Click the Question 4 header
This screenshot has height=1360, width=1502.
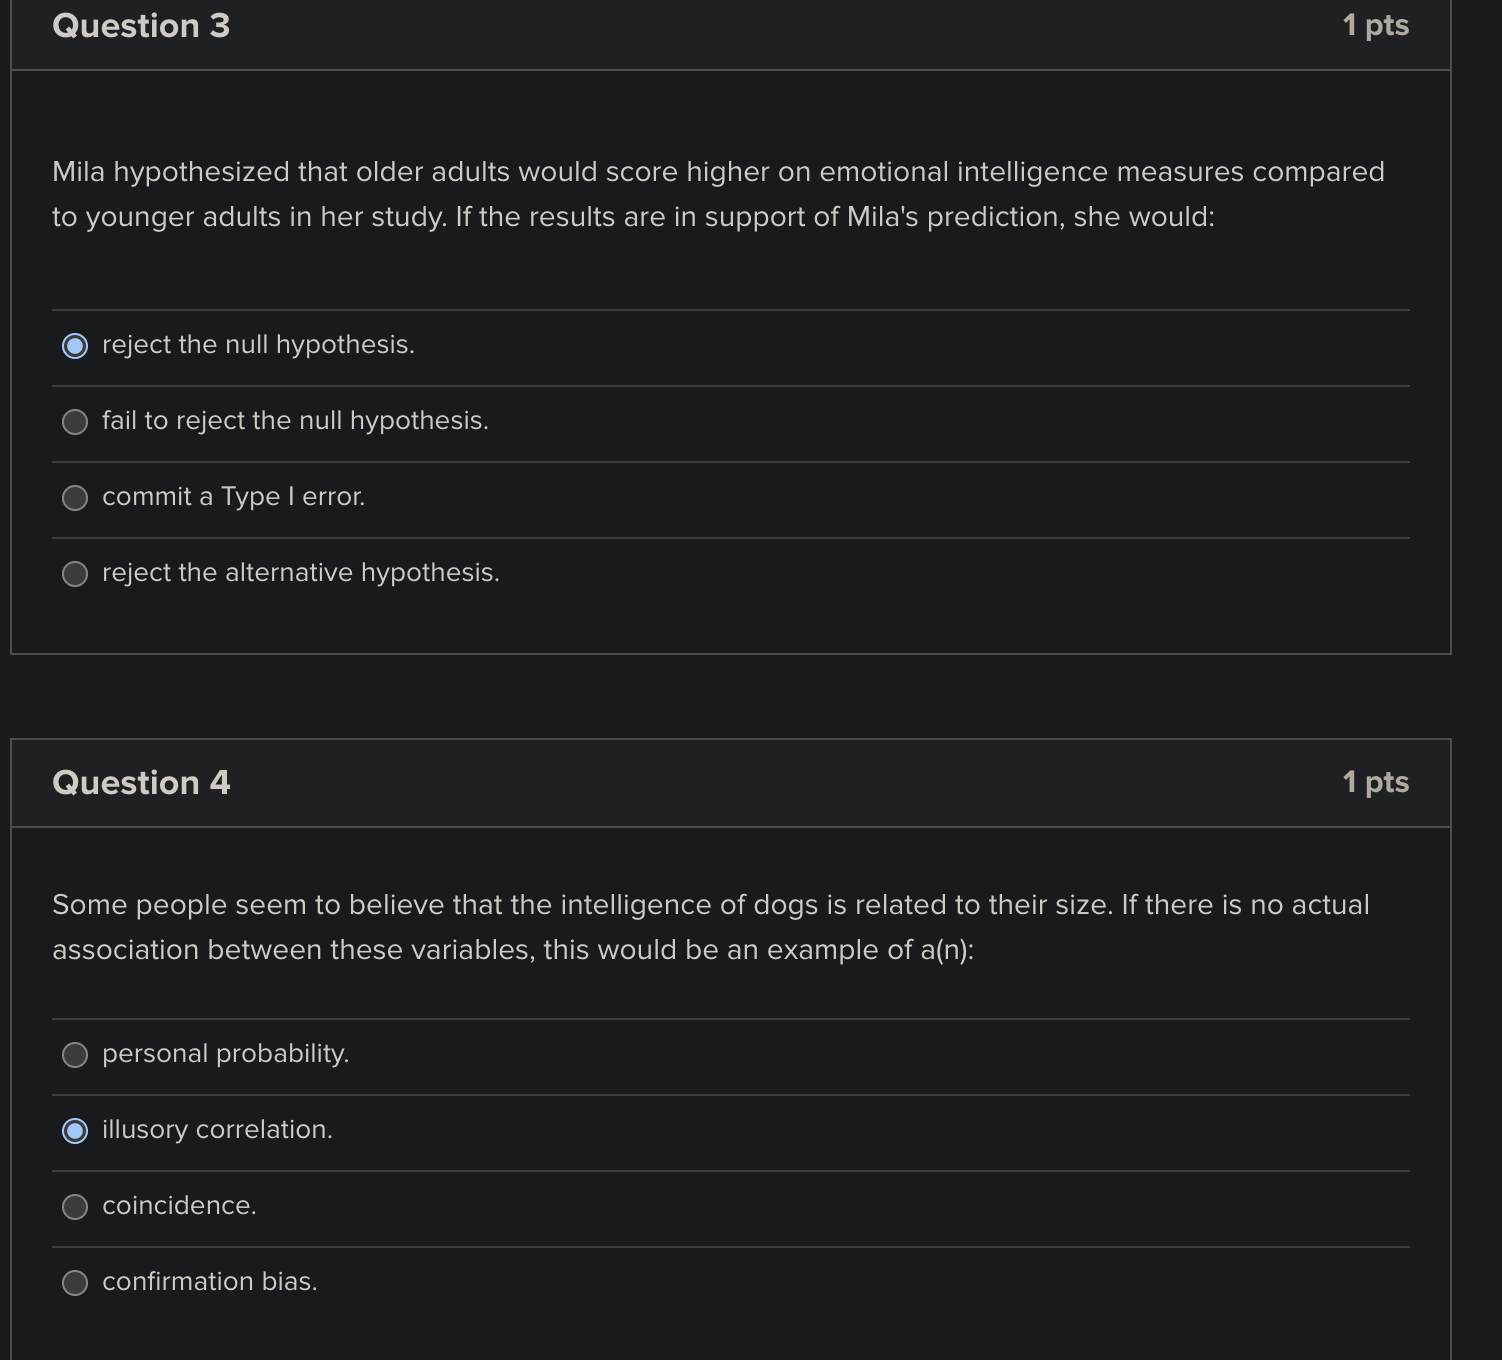(140, 783)
